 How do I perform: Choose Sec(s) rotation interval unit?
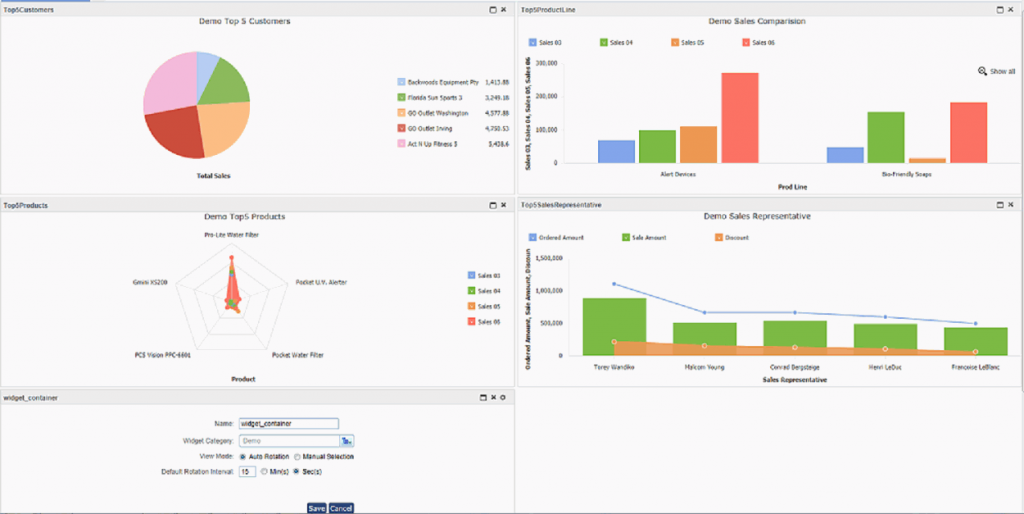296,471
